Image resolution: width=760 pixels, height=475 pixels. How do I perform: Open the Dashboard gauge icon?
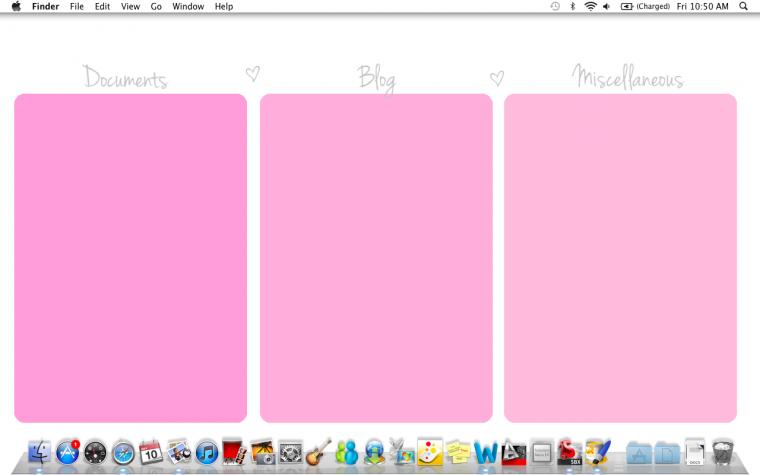pos(95,453)
